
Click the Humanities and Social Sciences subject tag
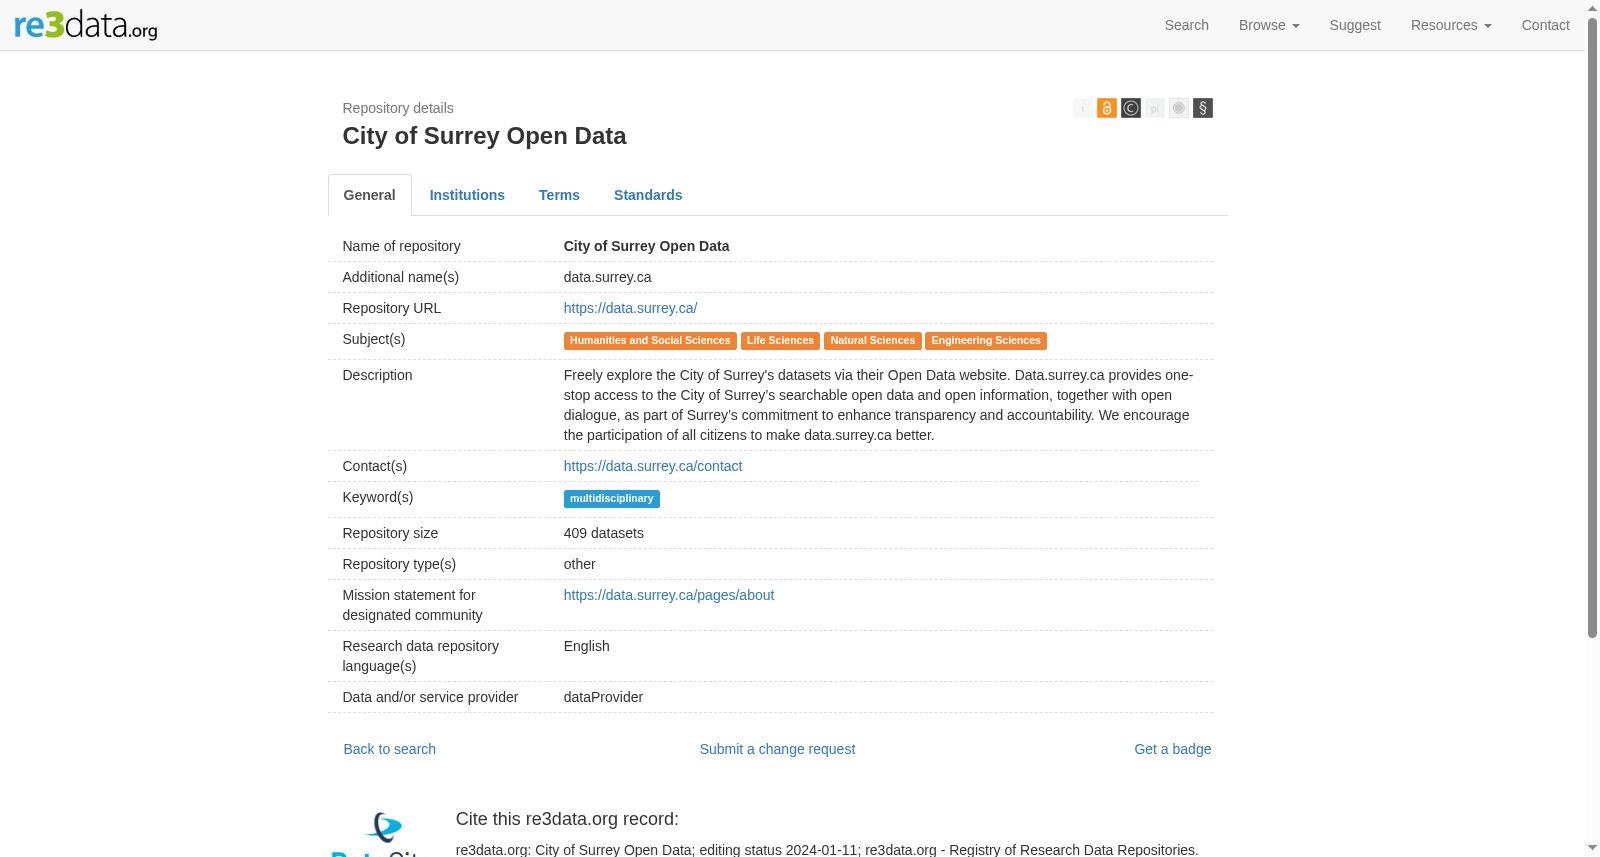tap(650, 341)
